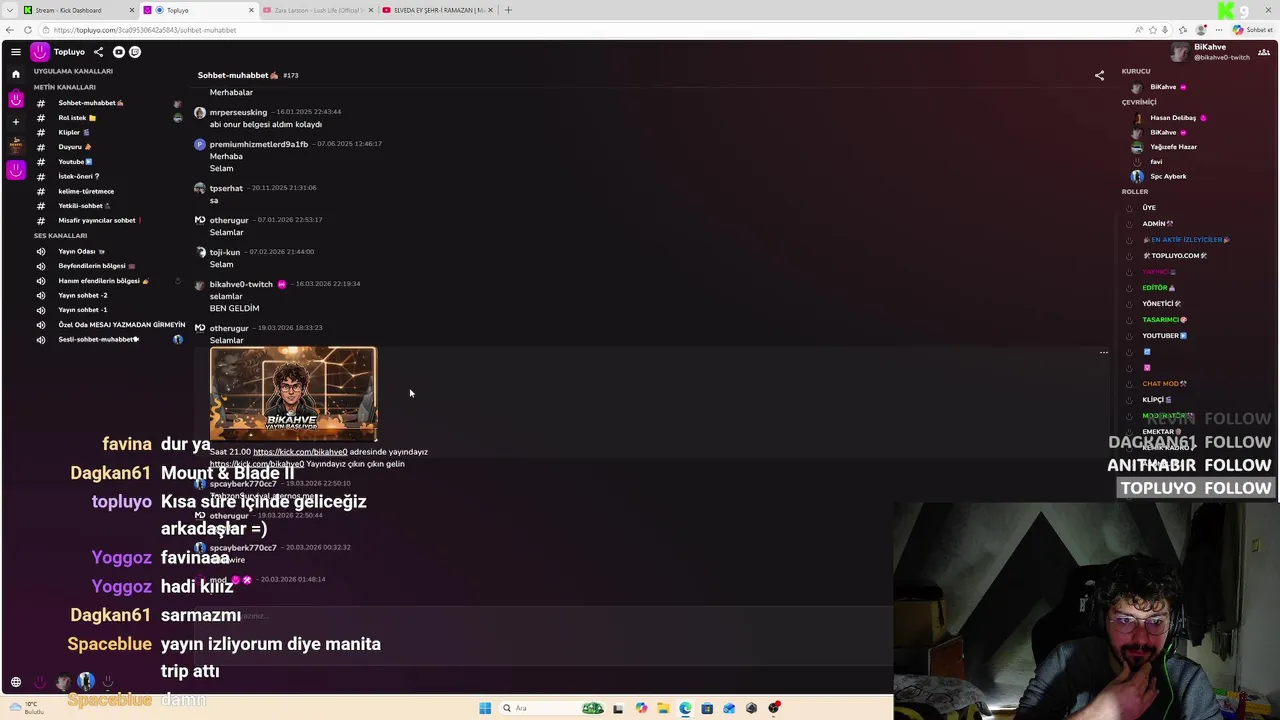
Task: Click the globe icon at bottom left
Action: tap(16, 683)
